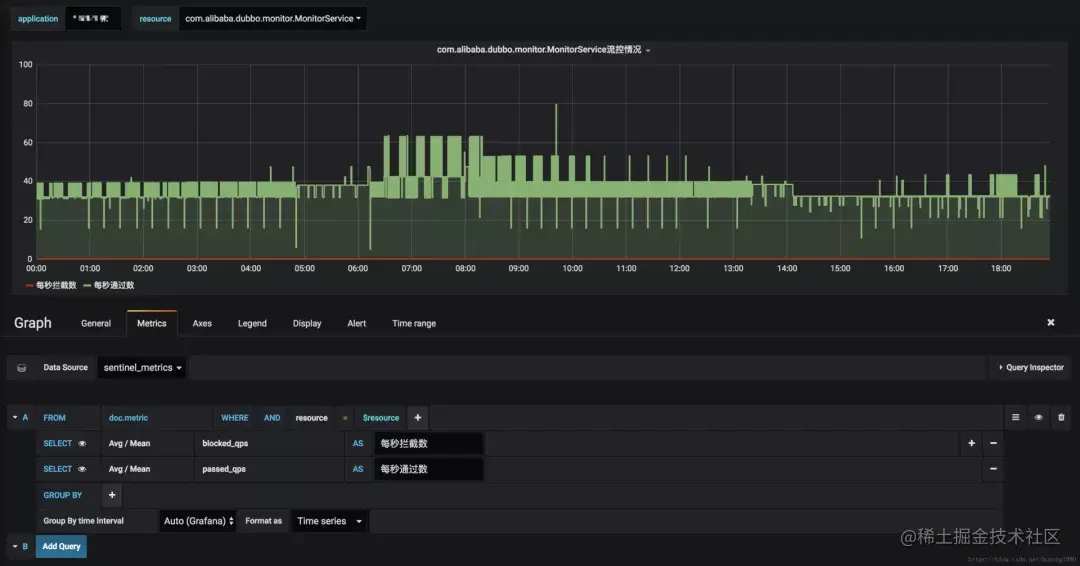The image size is (1080, 566).
Task: Click the equals operator in WHERE clause
Action: click(x=345, y=418)
